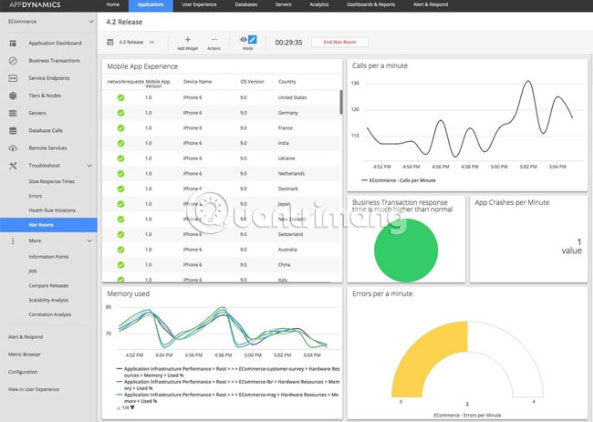Click the Add Widget plus icon

188,39
